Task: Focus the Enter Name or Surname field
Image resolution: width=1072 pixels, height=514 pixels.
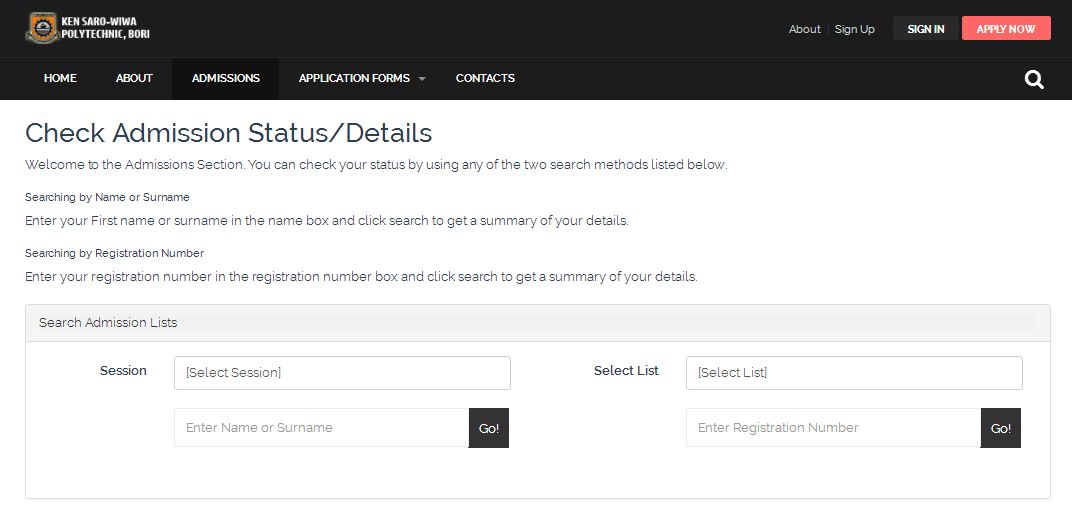Action: (321, 428)
